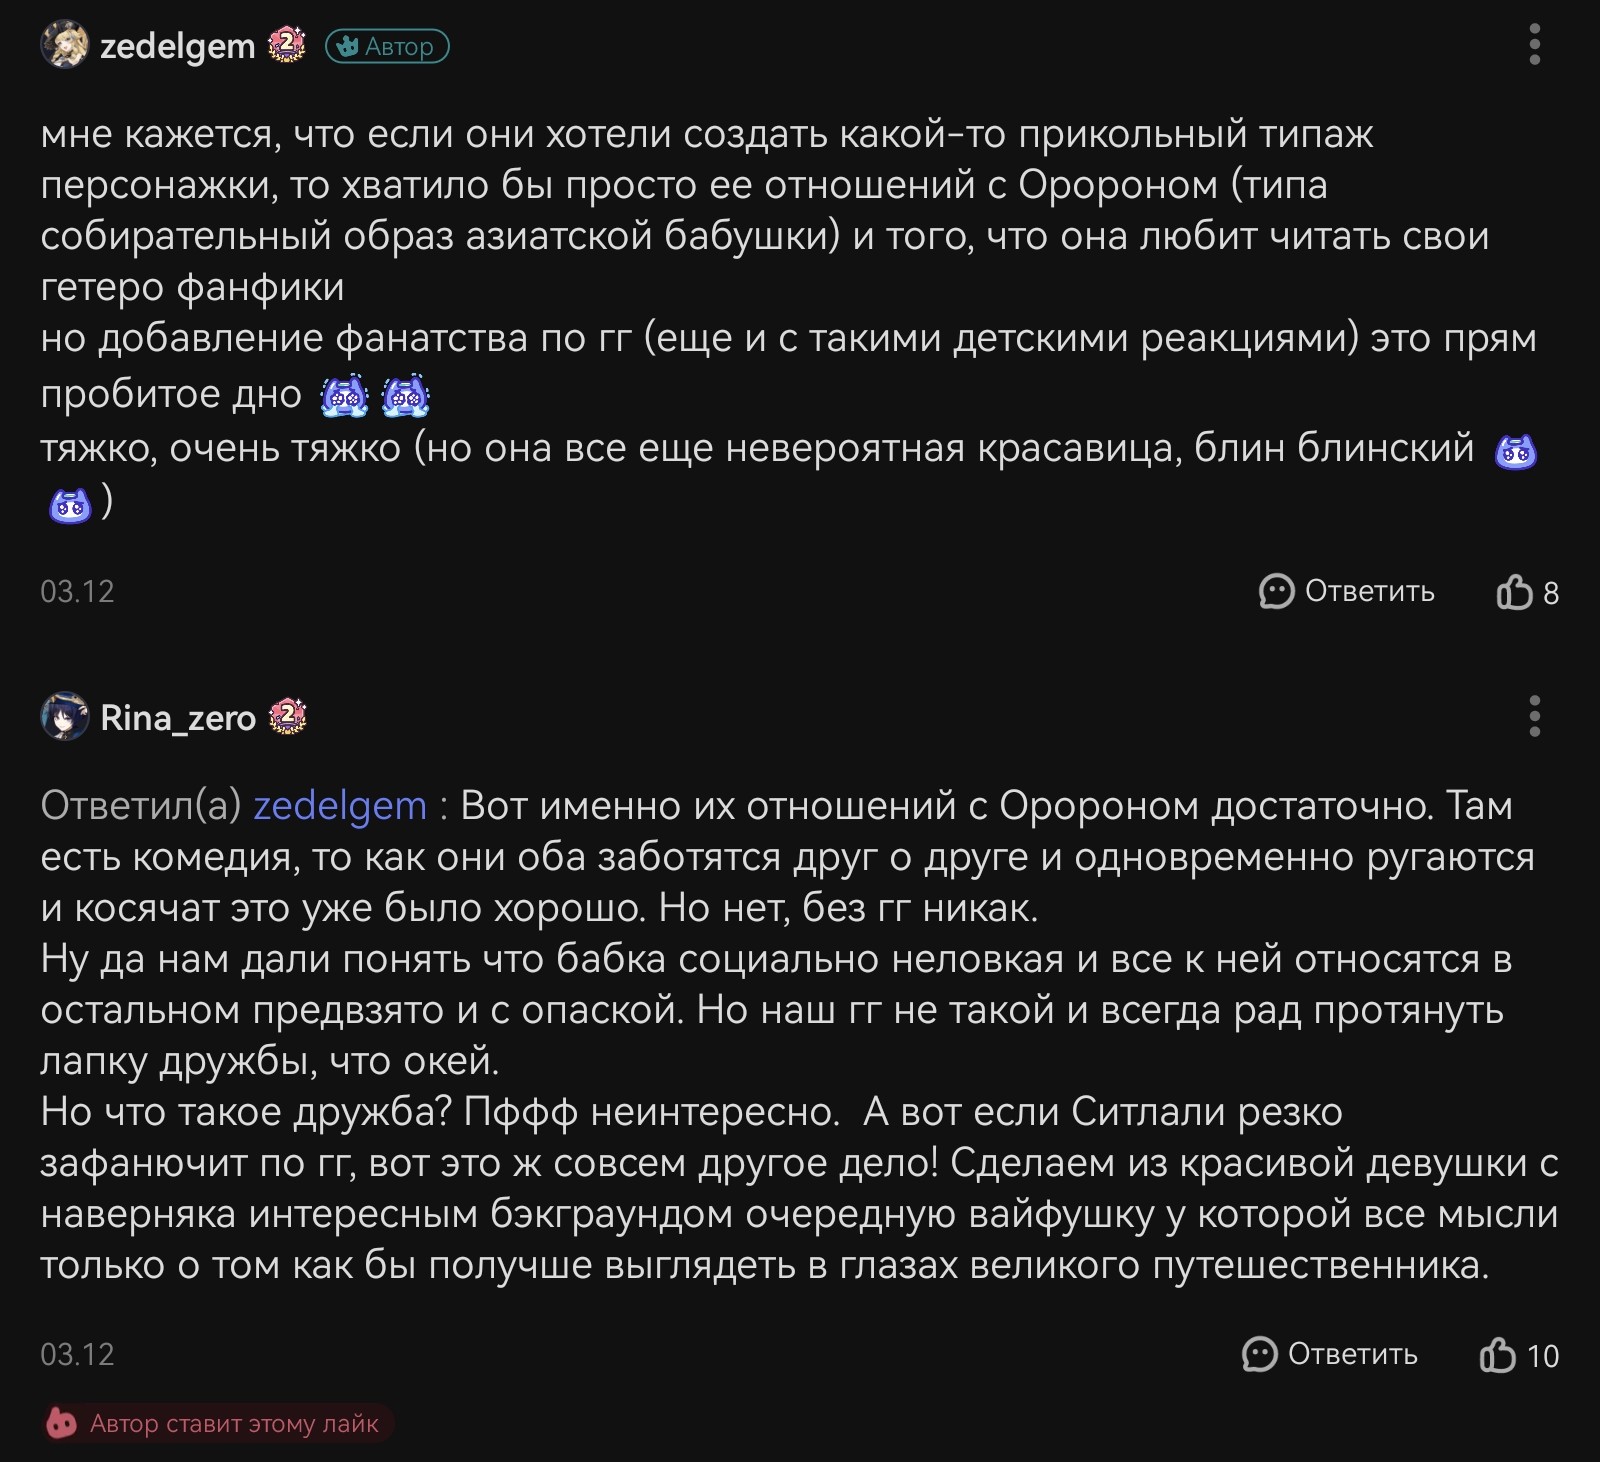
Task: Like zedelgem's comment with thumbs-up
Action: point(1514,592)
